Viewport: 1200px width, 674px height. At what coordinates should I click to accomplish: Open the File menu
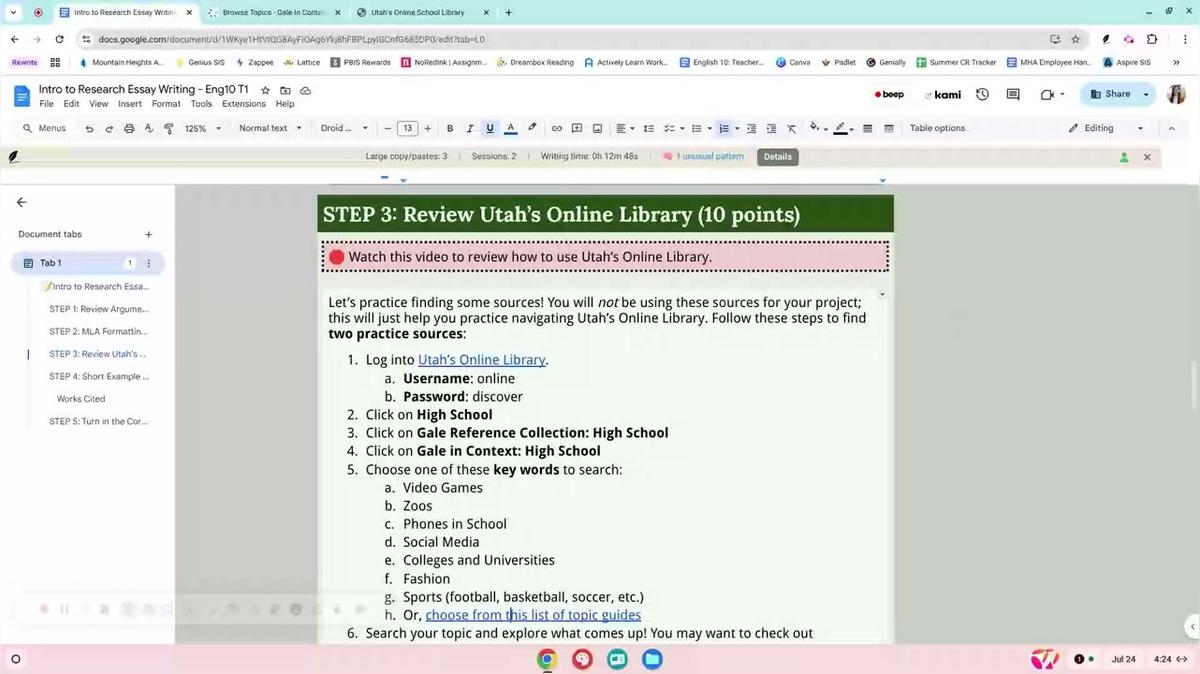[x=46, y=104]
